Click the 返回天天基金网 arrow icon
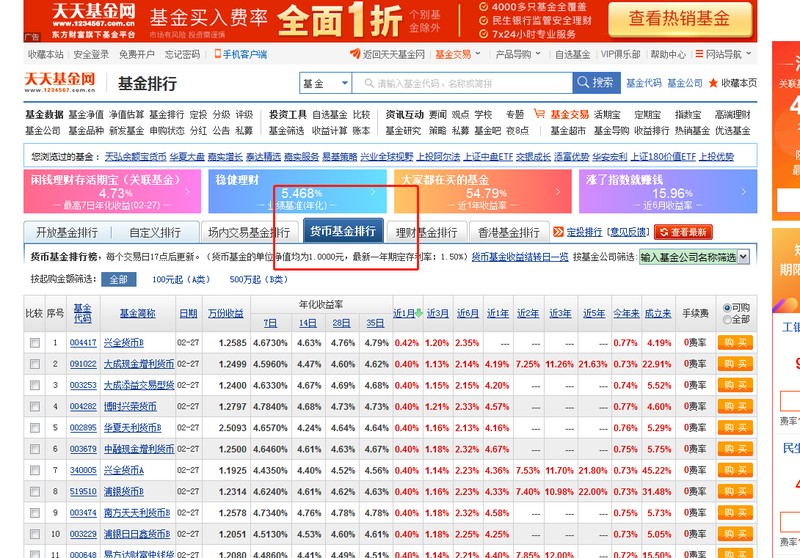 click(x=355, y=54)
